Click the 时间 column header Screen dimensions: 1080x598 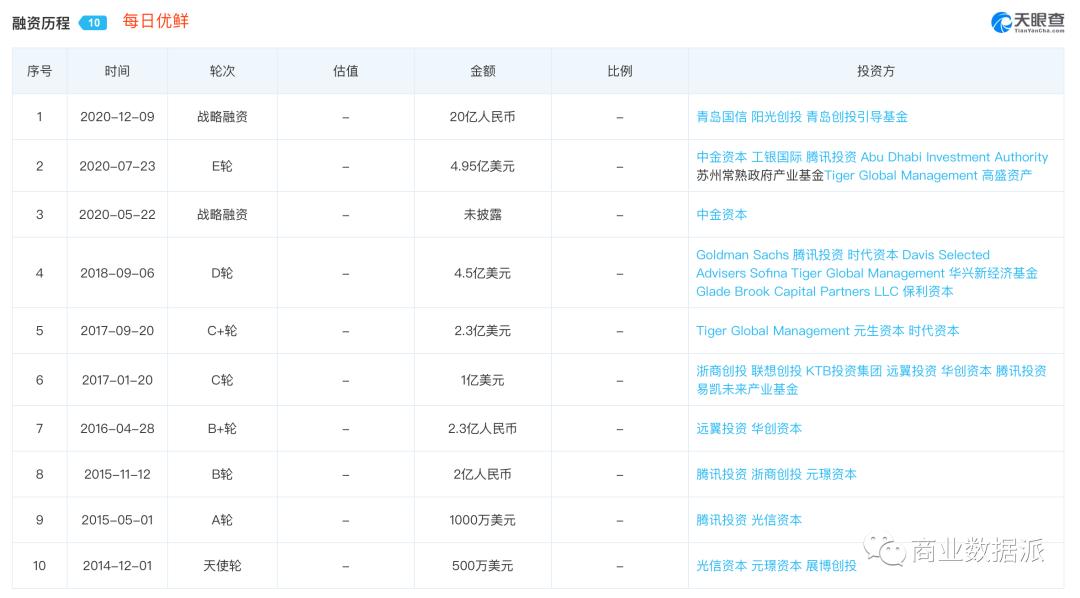(x=117, y=72)
